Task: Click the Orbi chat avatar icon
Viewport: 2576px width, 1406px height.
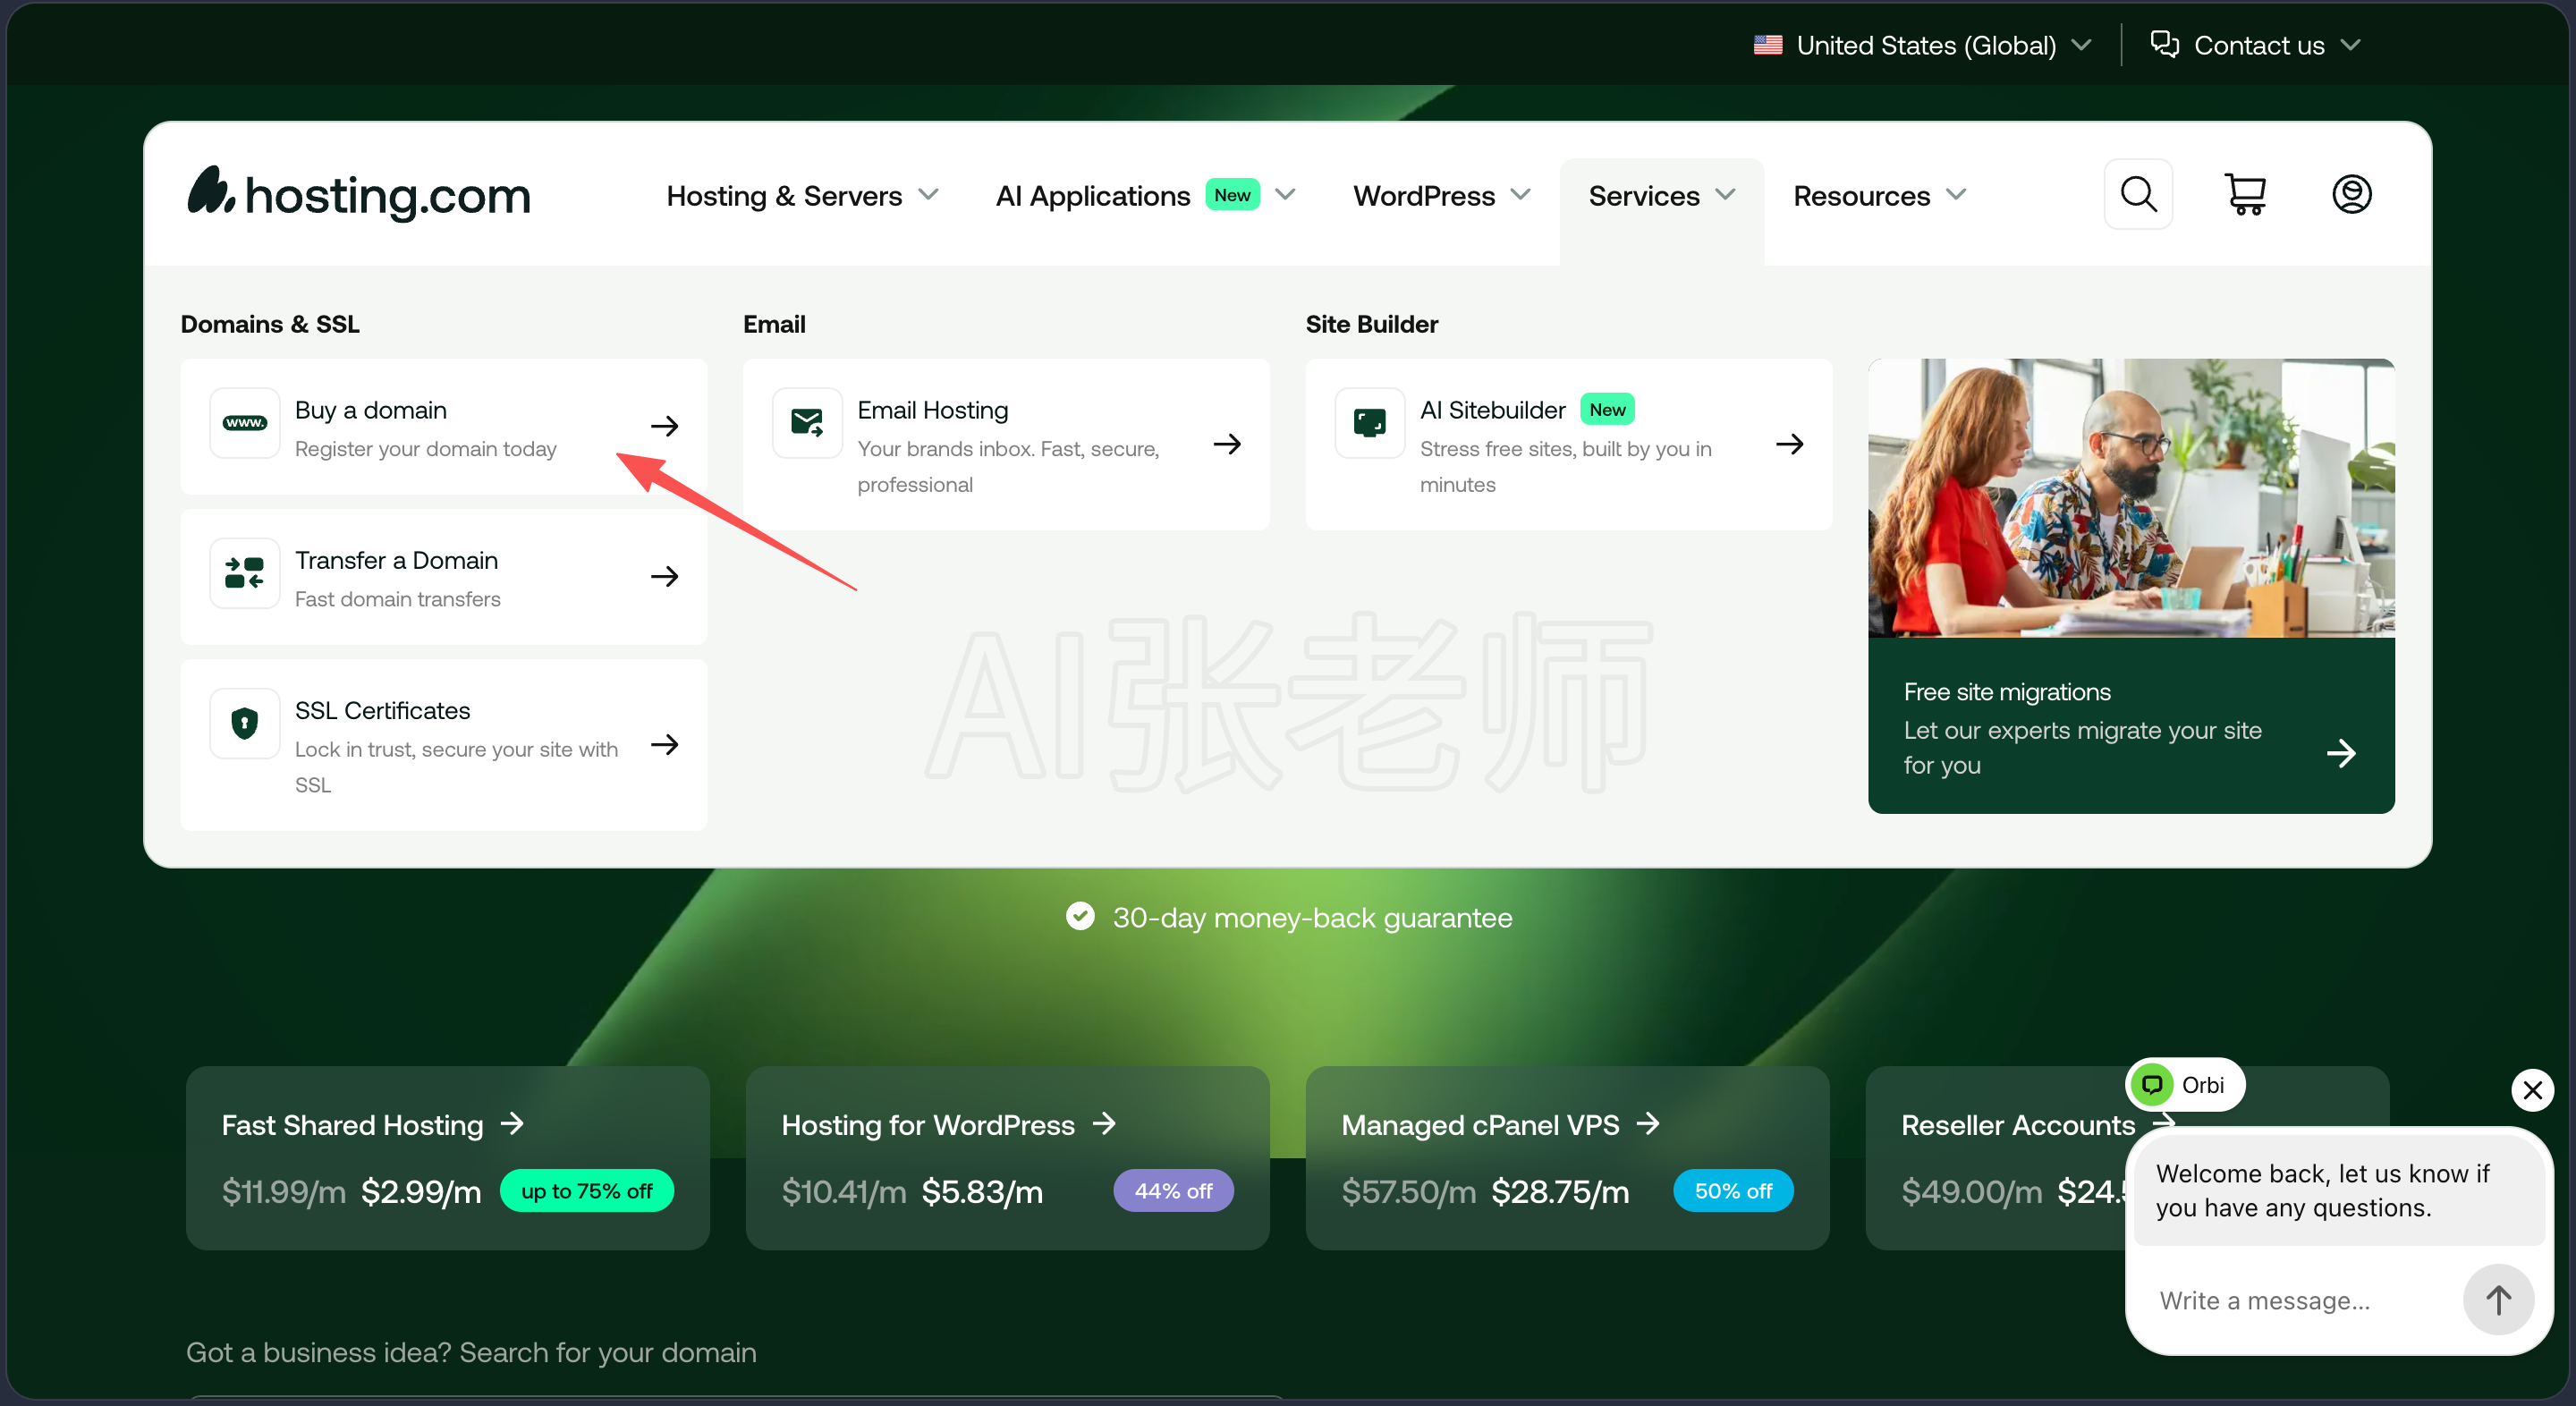Action: (x=2153, y=1085)
